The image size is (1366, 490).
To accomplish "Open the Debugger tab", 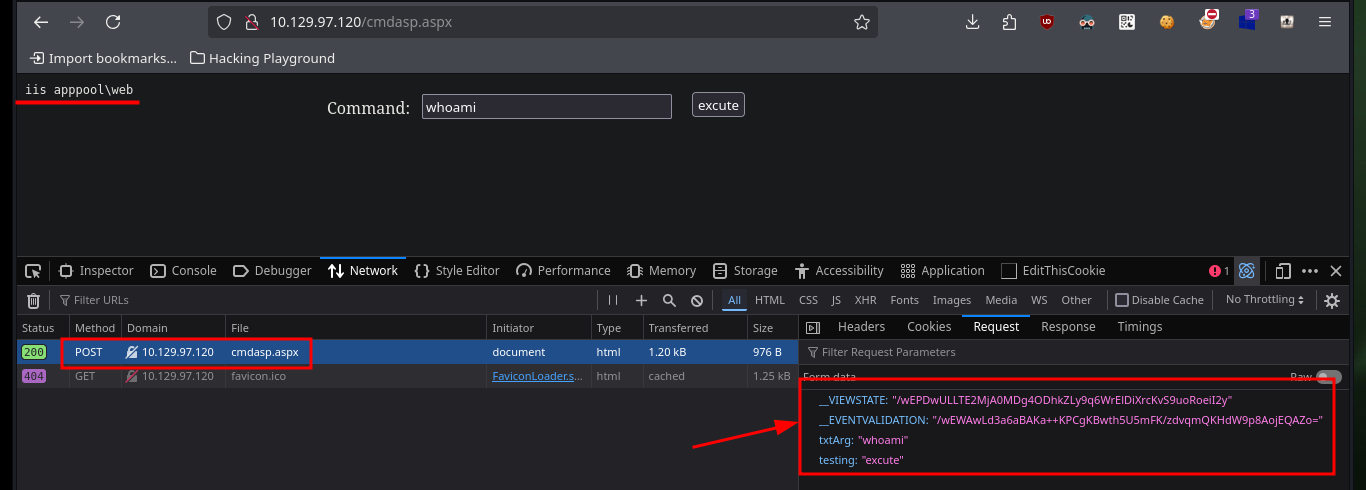I will pos(272,271).
